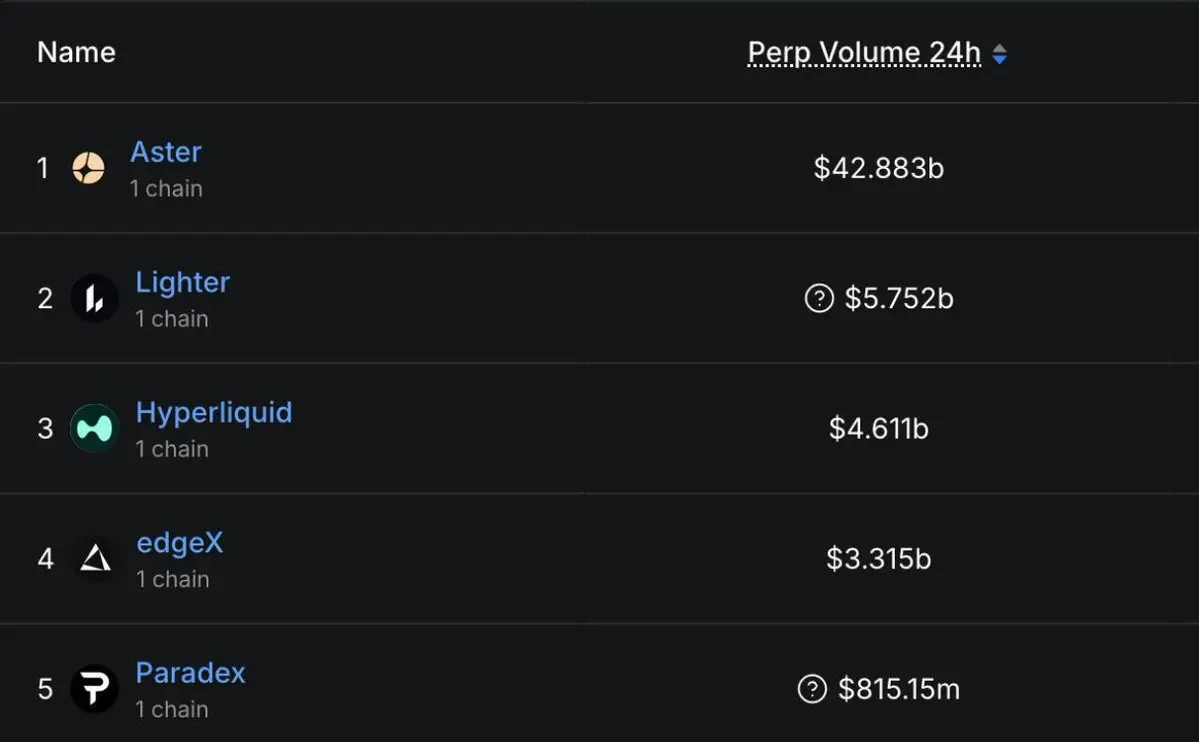Open the edgeX protocol link
1199x742 pixels.
point(180,543)
